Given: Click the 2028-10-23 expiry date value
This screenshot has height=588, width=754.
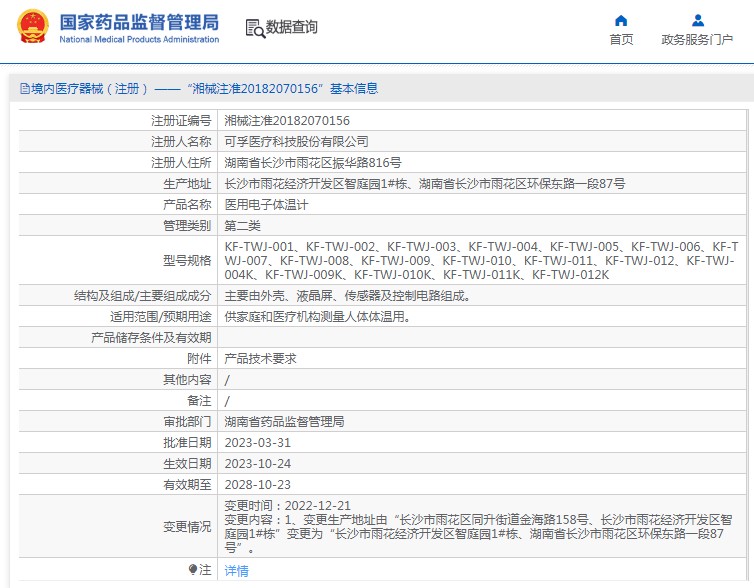Looking at the screenshot, I should [257, 484].
